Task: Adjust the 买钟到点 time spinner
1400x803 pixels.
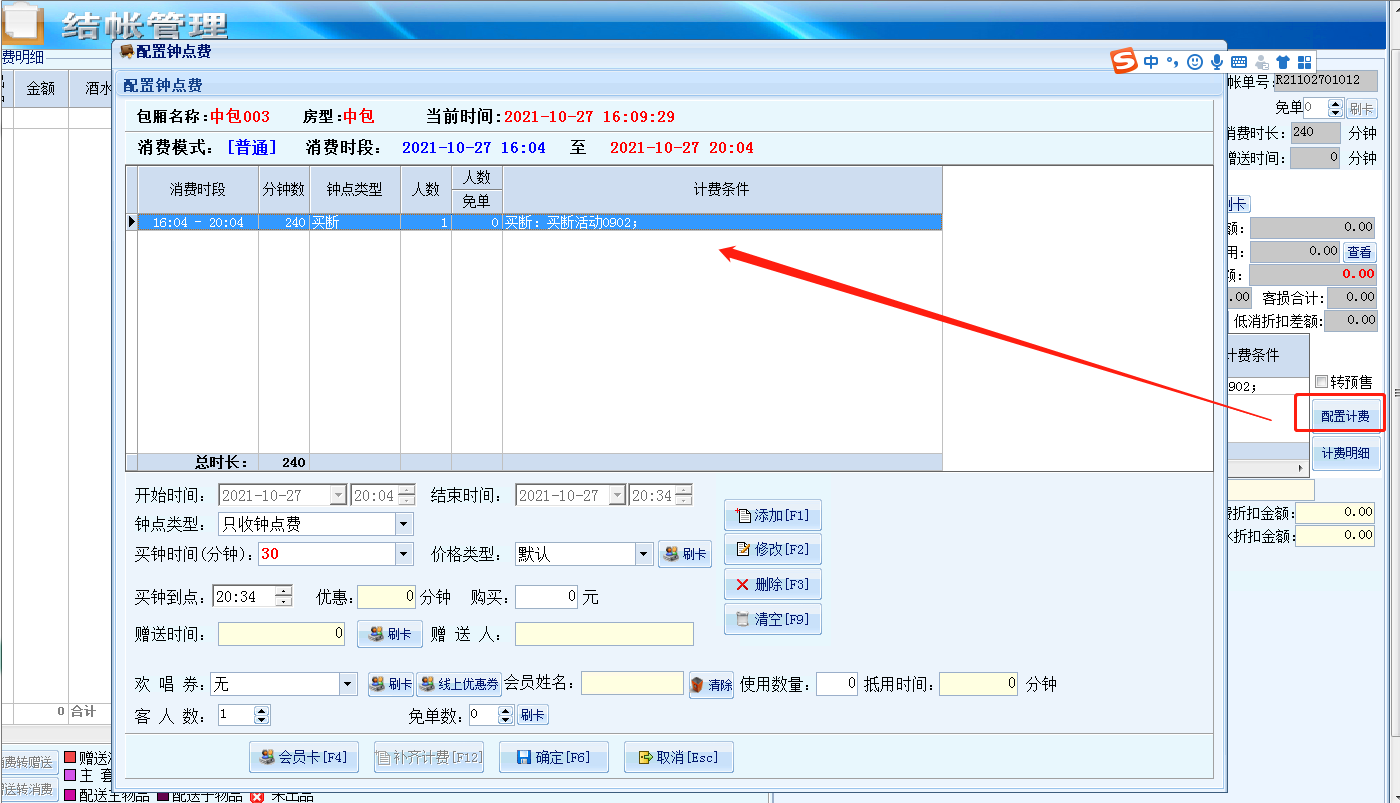Action: [284, 597]
